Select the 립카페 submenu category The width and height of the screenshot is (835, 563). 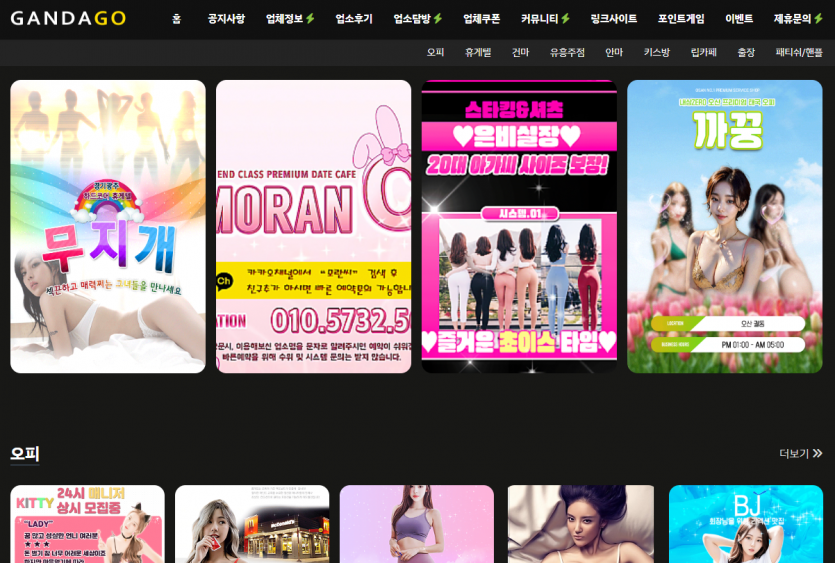(703, 52)
